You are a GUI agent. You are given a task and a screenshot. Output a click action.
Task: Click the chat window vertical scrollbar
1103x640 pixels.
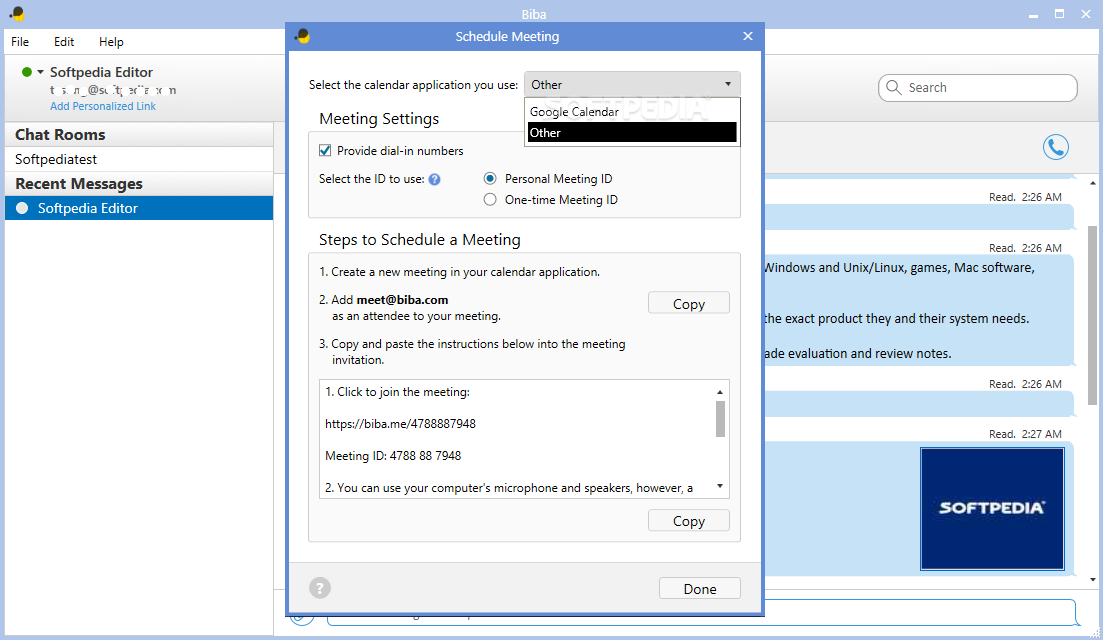[1092, 315]
